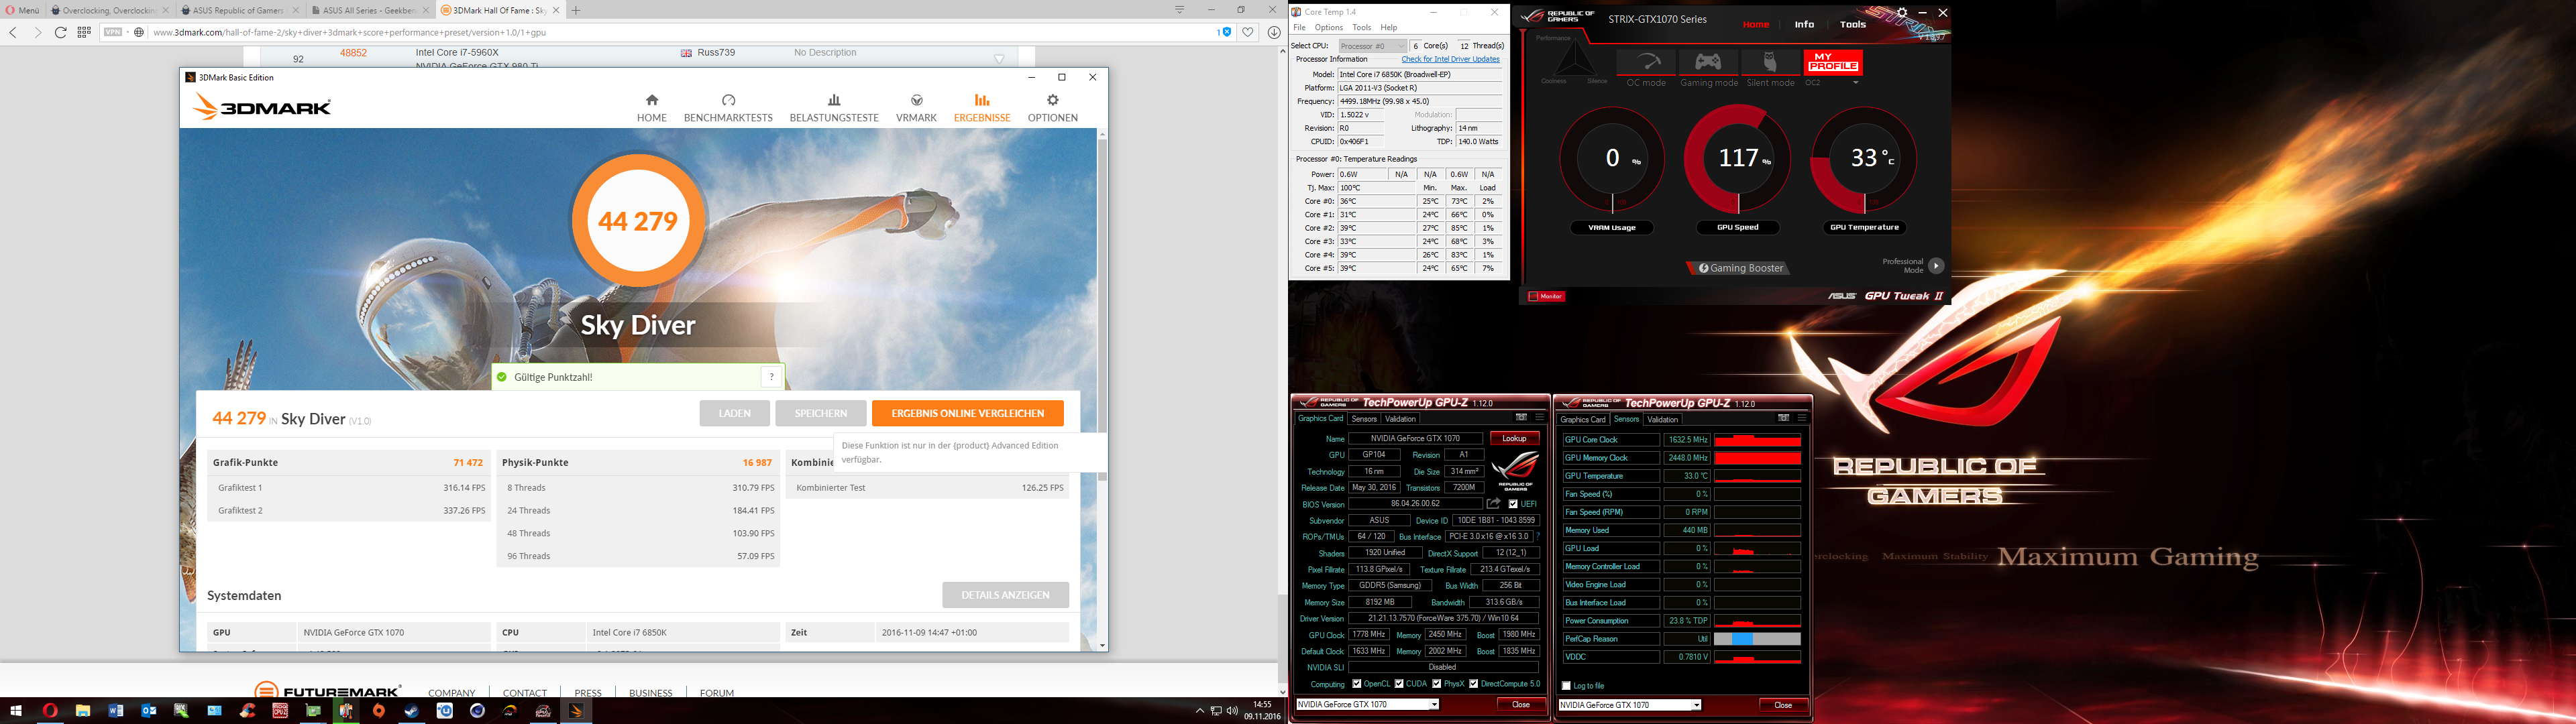Open Check for Intel Driver Updates link
The height and width of the screenshot is (724, 2576).
pos(1450,59)
